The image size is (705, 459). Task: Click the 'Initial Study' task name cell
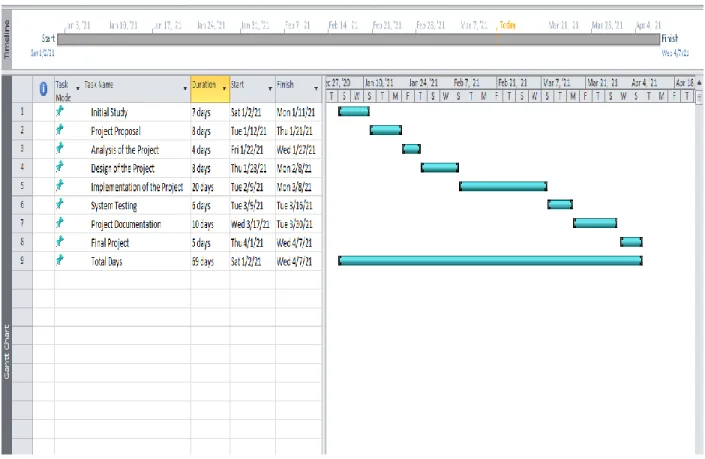(122, 112)
